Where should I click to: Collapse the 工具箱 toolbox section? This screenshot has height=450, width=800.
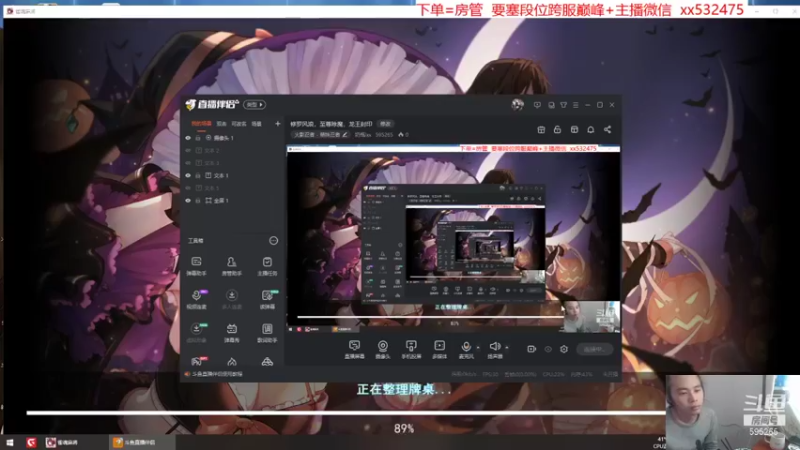pos(273,240)
